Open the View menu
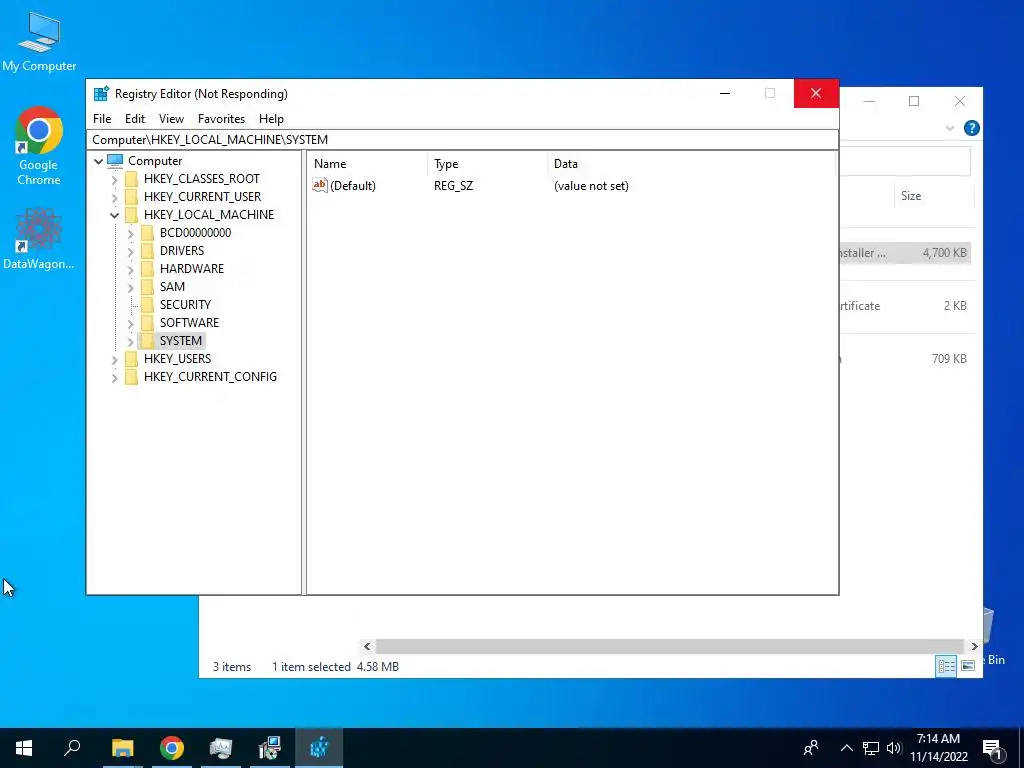1024x768 pixels. [171, 119]
